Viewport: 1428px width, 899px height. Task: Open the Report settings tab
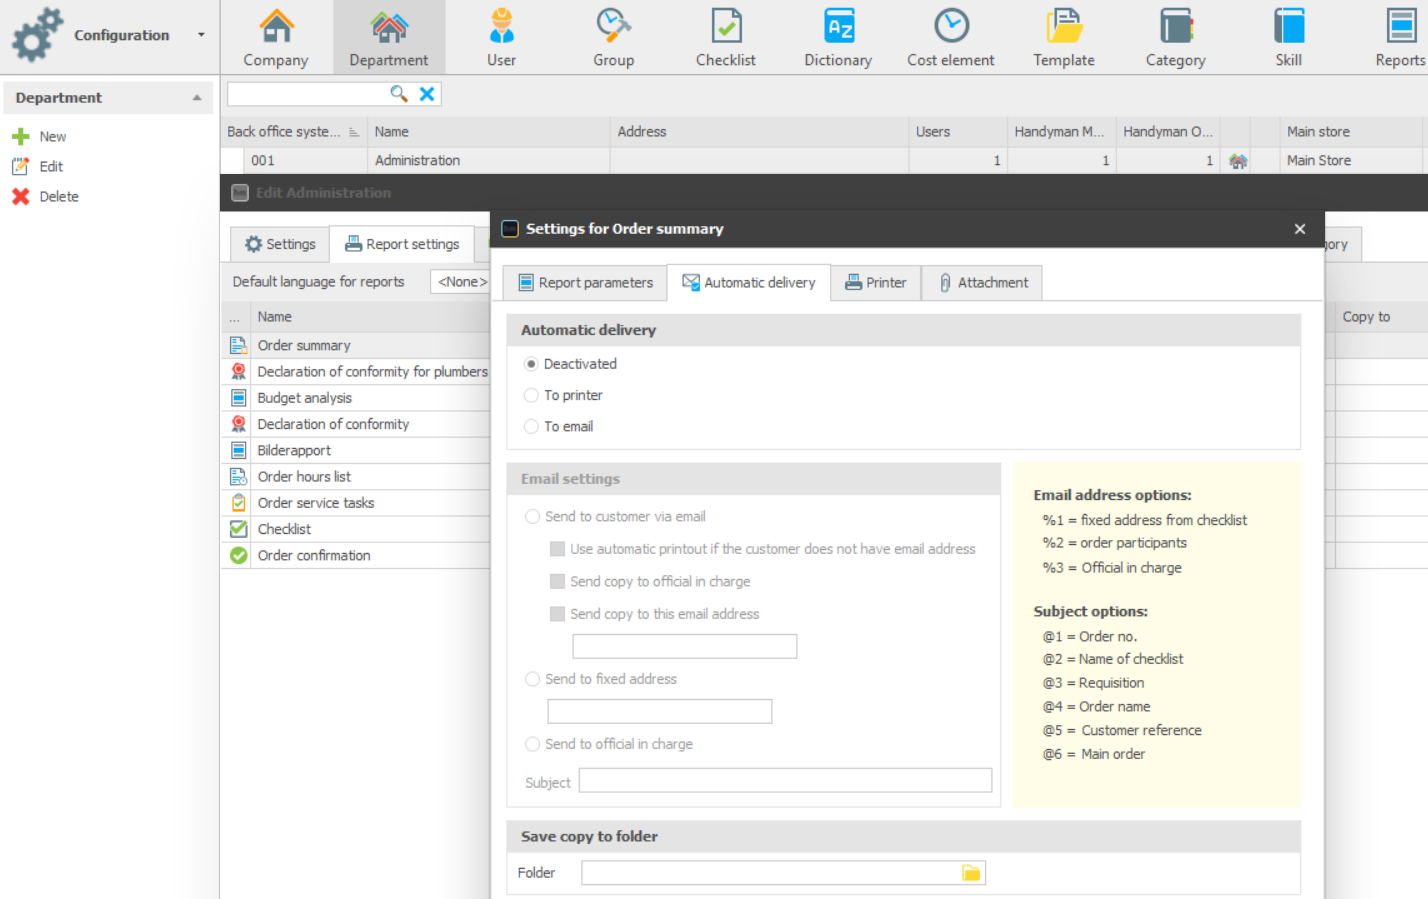tap(402, 244)
